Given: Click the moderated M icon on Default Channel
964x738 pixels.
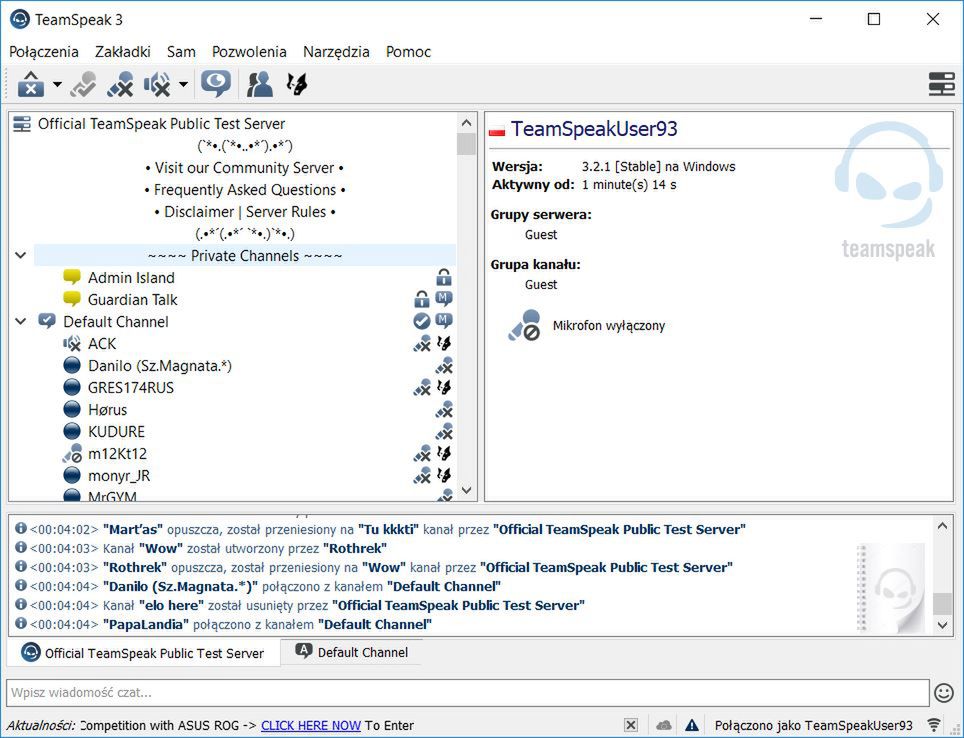Looking at the screenshot, I should (x=444, y=321).
